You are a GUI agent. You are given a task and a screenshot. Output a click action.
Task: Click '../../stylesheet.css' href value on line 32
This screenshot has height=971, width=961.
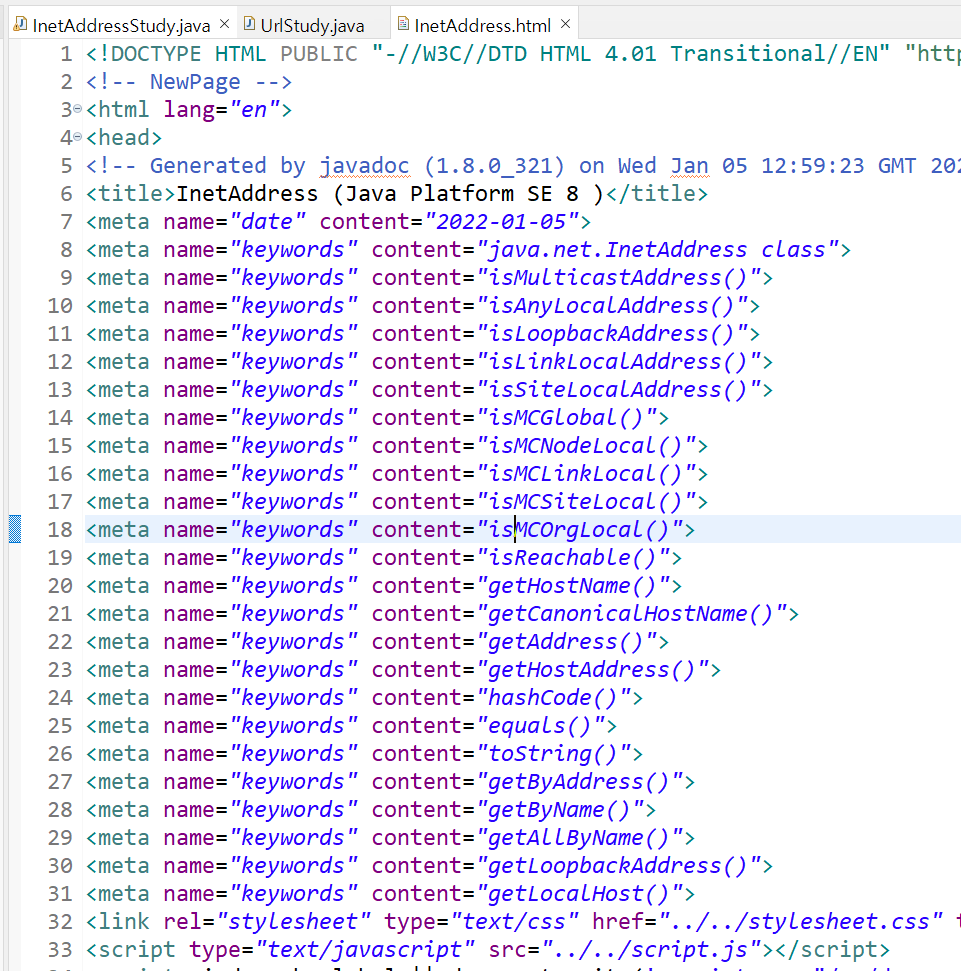pyautogui.click(x=800, y=921)
